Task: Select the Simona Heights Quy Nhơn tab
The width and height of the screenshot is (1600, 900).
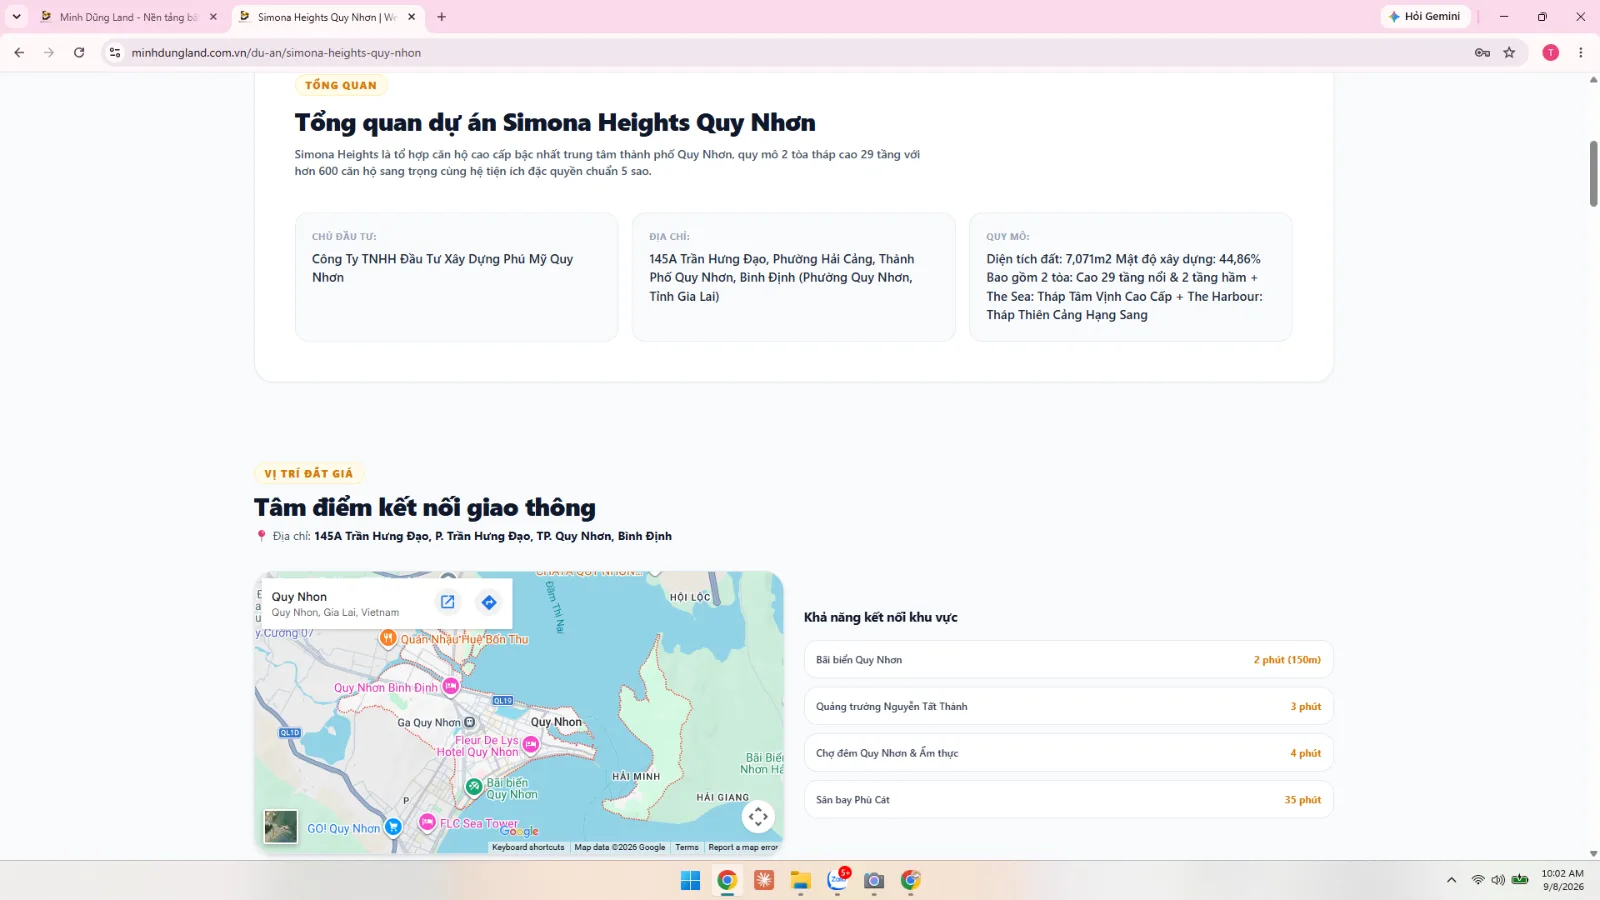Action: click(328, 17)
